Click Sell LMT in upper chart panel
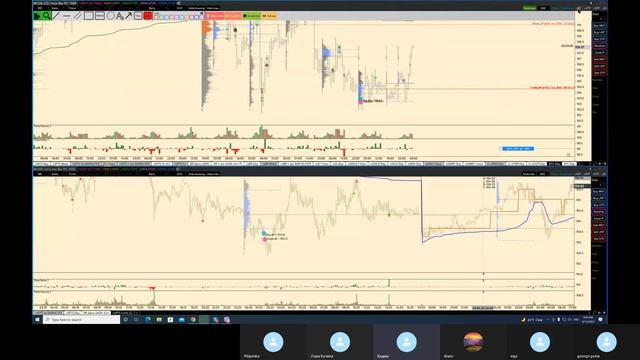The image size is (640, 360). coord(599,66)
